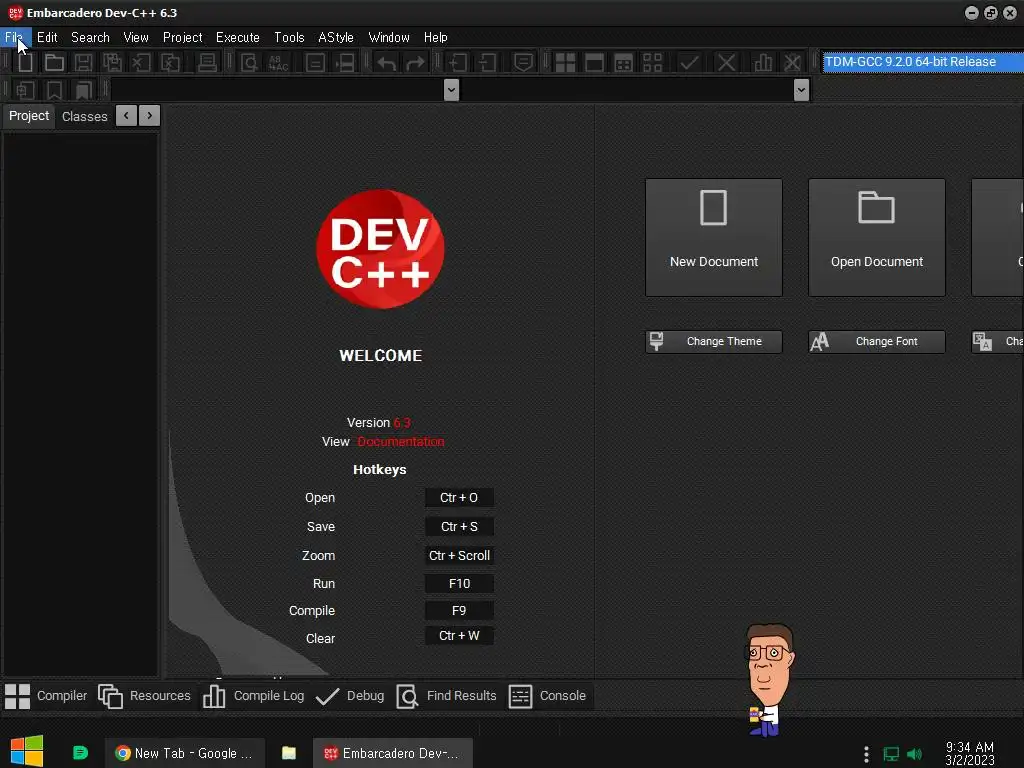This screenshot has width=1024, height=768.
Task: Click the volume speaker tray icon
Action: (x=915, y=754)
